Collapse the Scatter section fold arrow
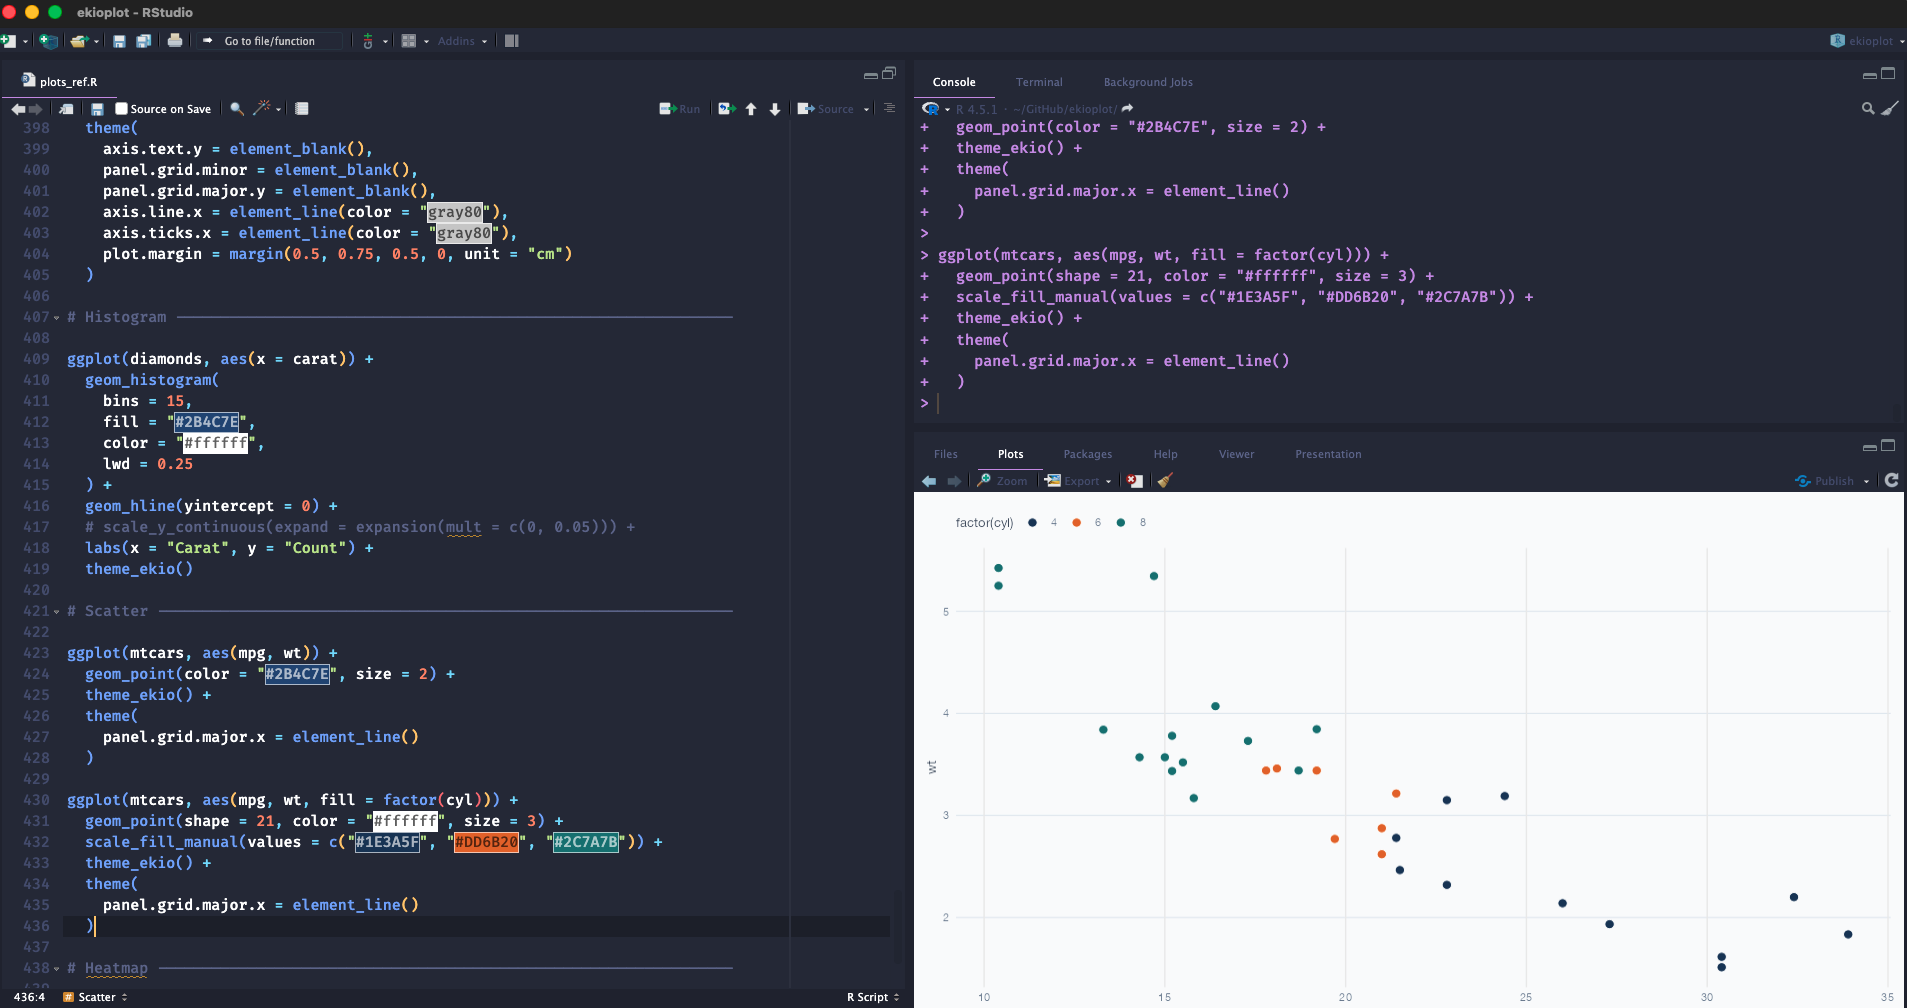 [56, 612]
